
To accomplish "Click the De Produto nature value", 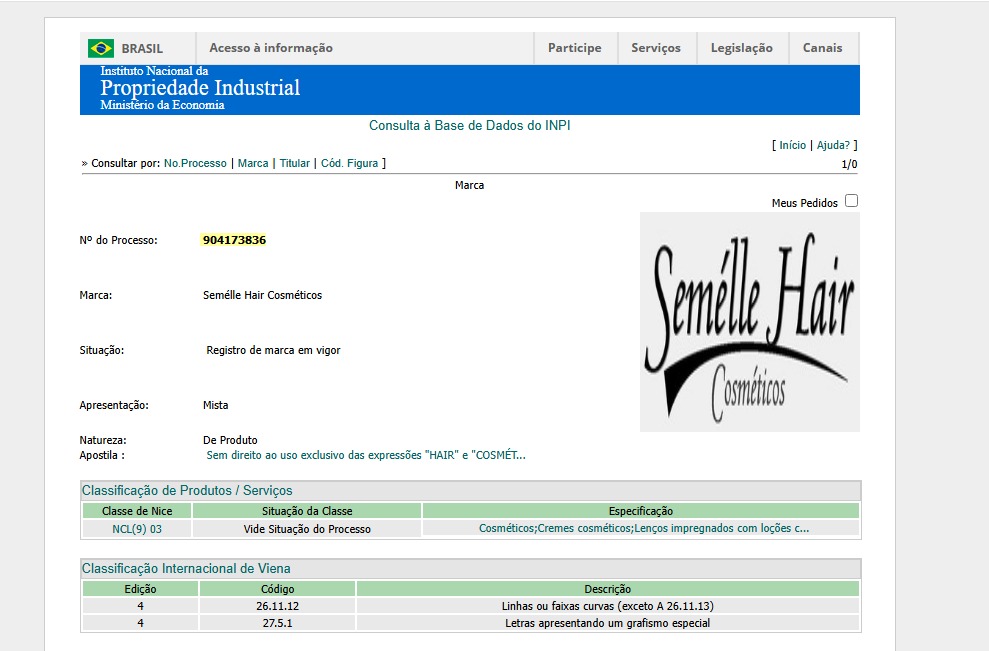I will 230,440.
